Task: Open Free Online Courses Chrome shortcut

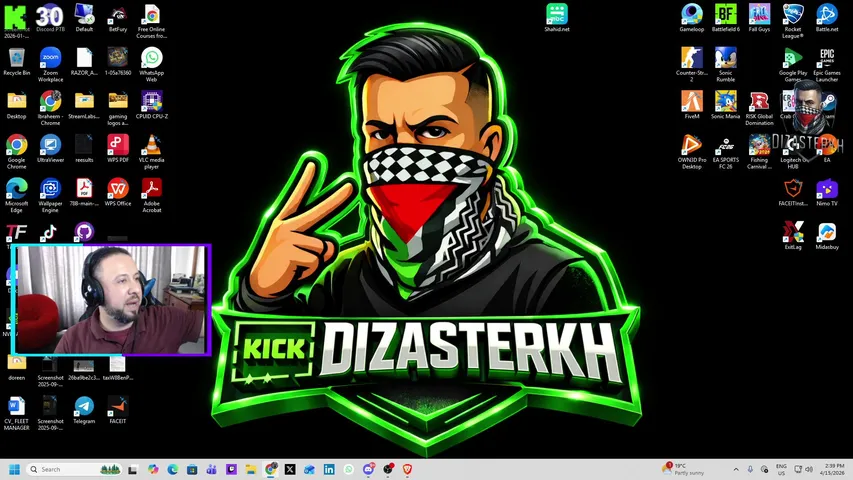Action: pos(151,21)
